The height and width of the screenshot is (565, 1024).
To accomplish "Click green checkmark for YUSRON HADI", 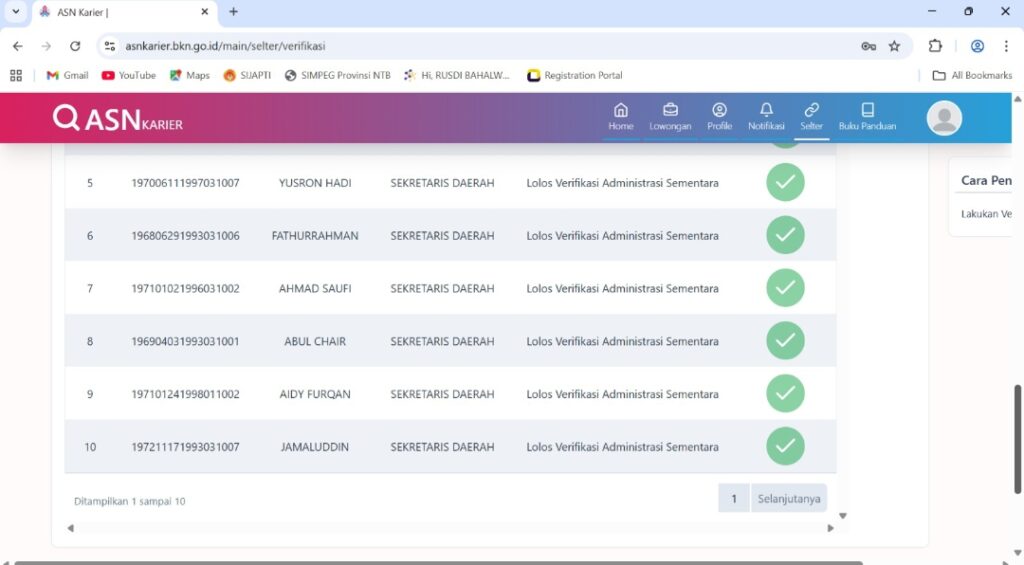I will click(785, 182).
